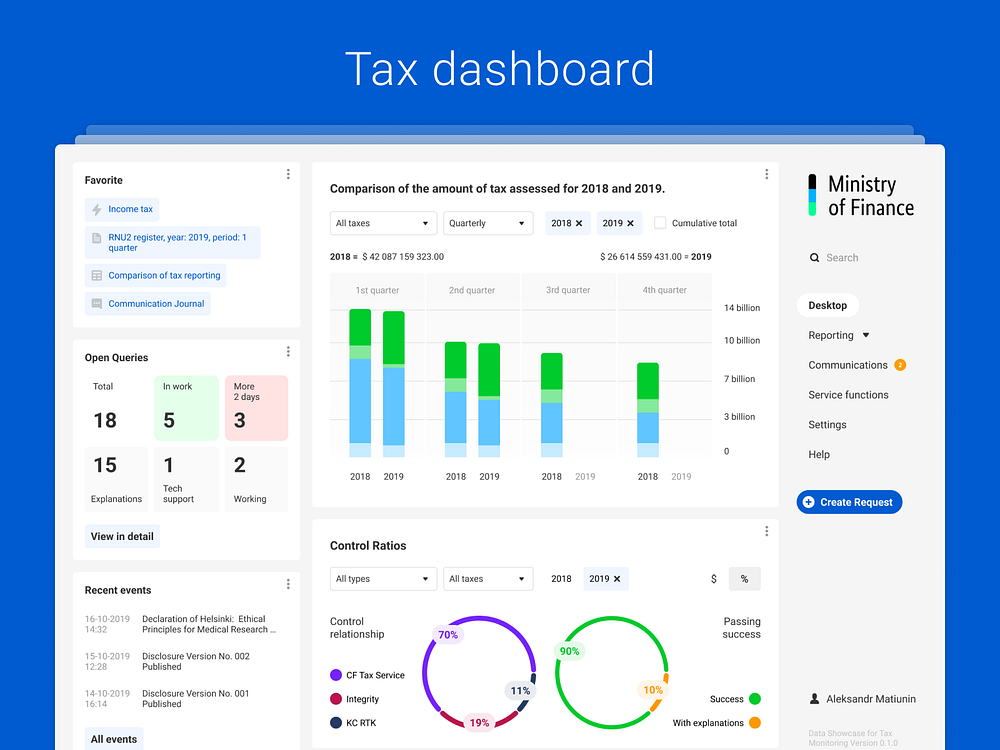Image resolution: width=1000 pixels, height=750 pixels.
Task: Click the green Success legend dot
Action: click(754, 699)
